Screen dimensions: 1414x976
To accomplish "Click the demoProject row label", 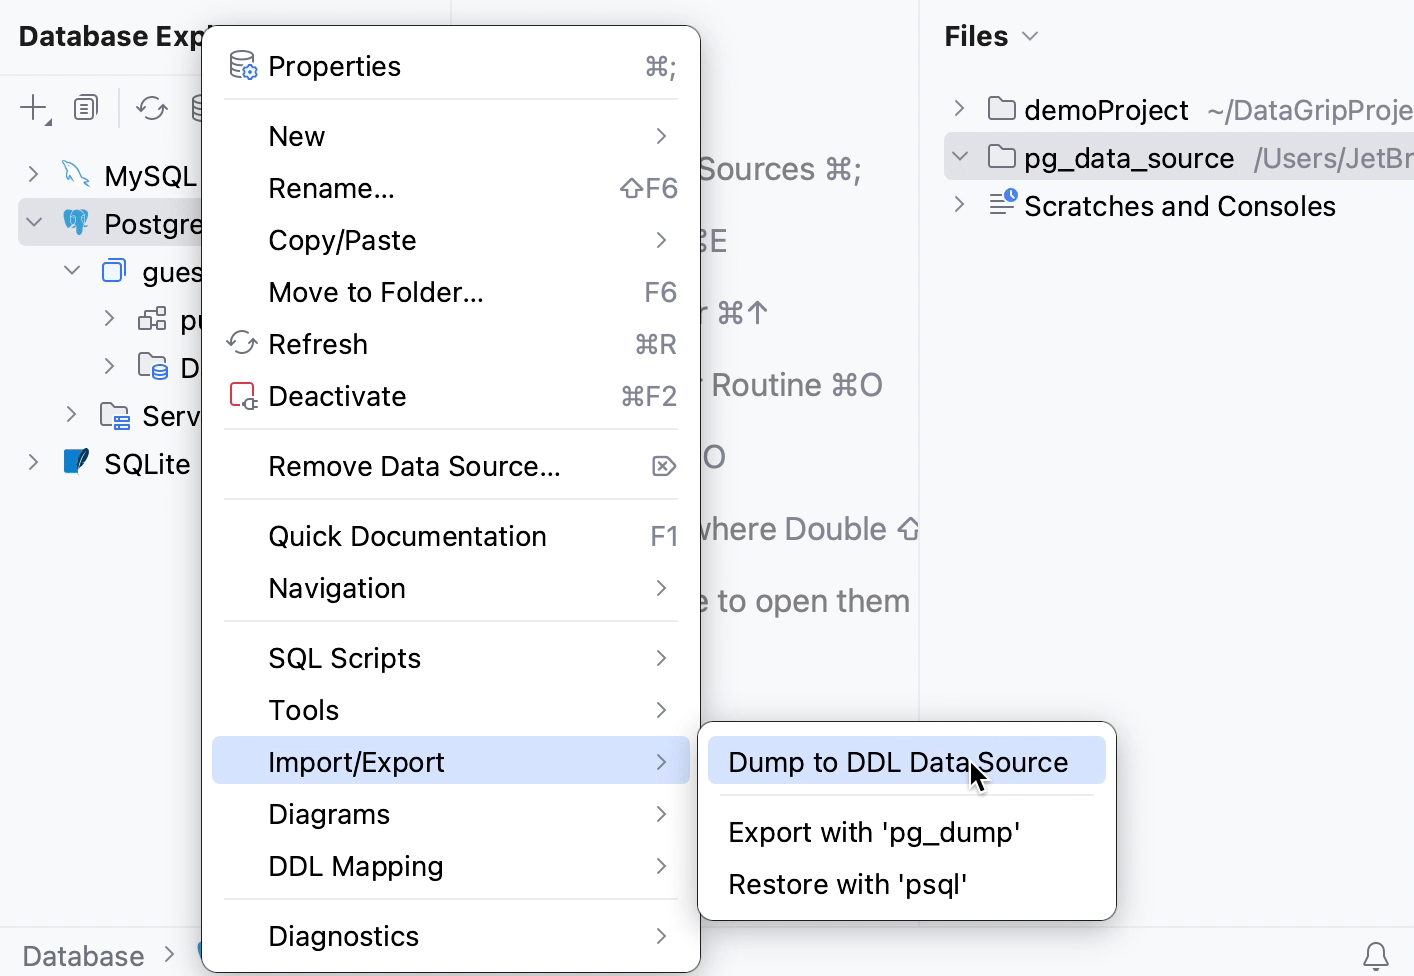I will pos(1106,110).
